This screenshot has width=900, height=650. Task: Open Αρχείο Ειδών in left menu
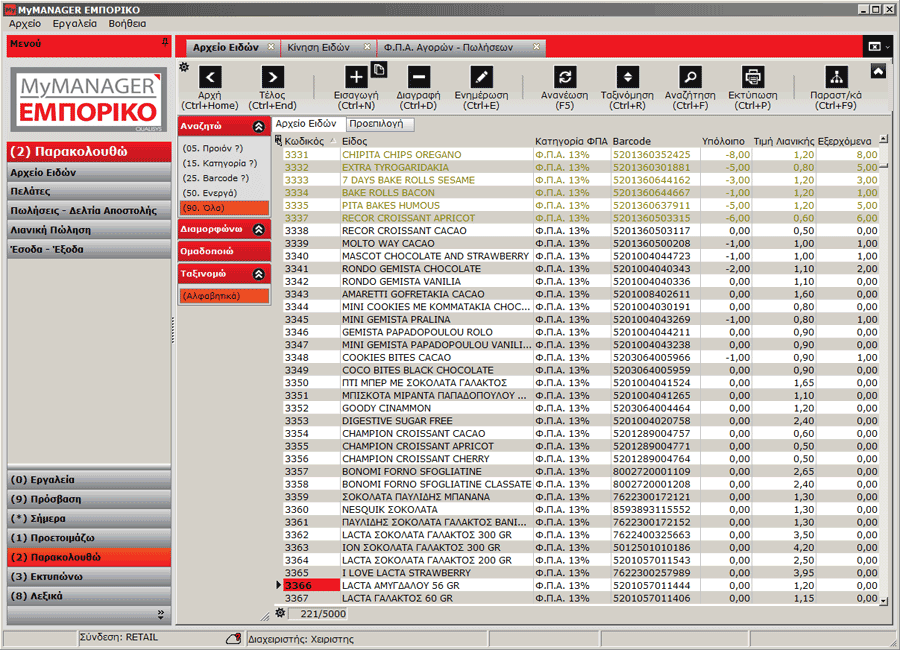89,172
